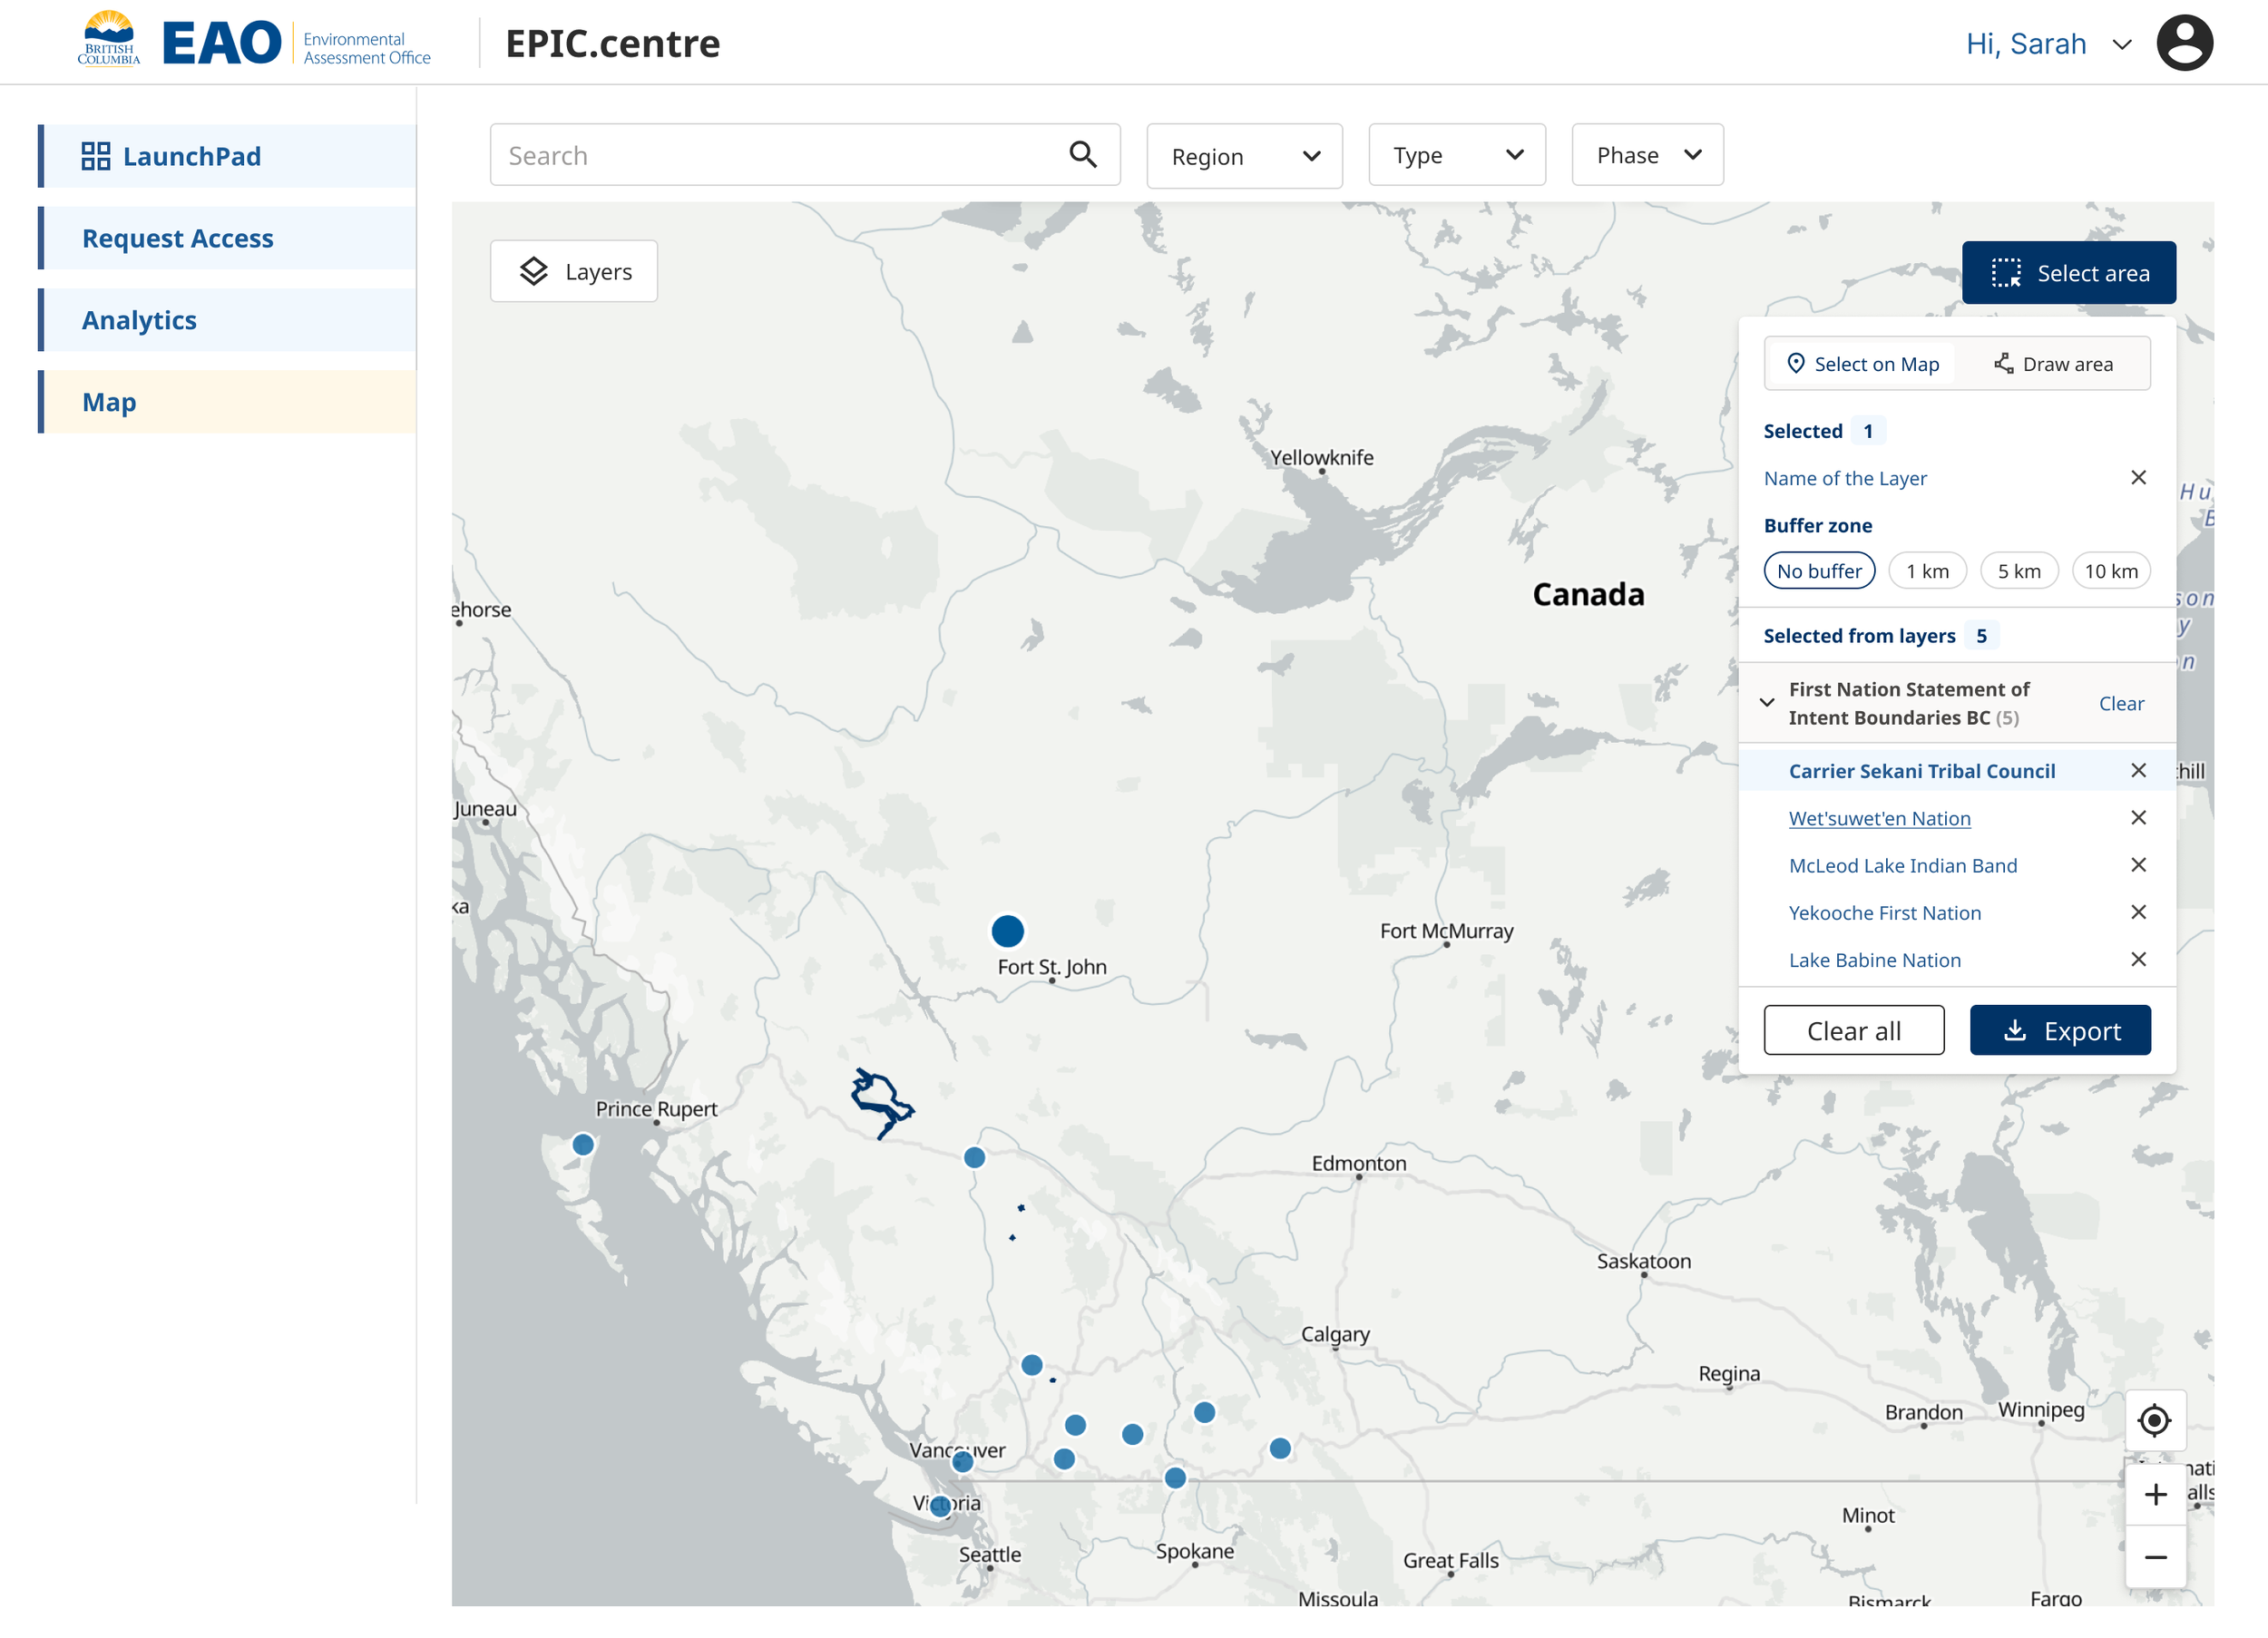Open Yekooche First Nation
The width and height of the screenshot is (2268, 1638).
point(1884,912)
